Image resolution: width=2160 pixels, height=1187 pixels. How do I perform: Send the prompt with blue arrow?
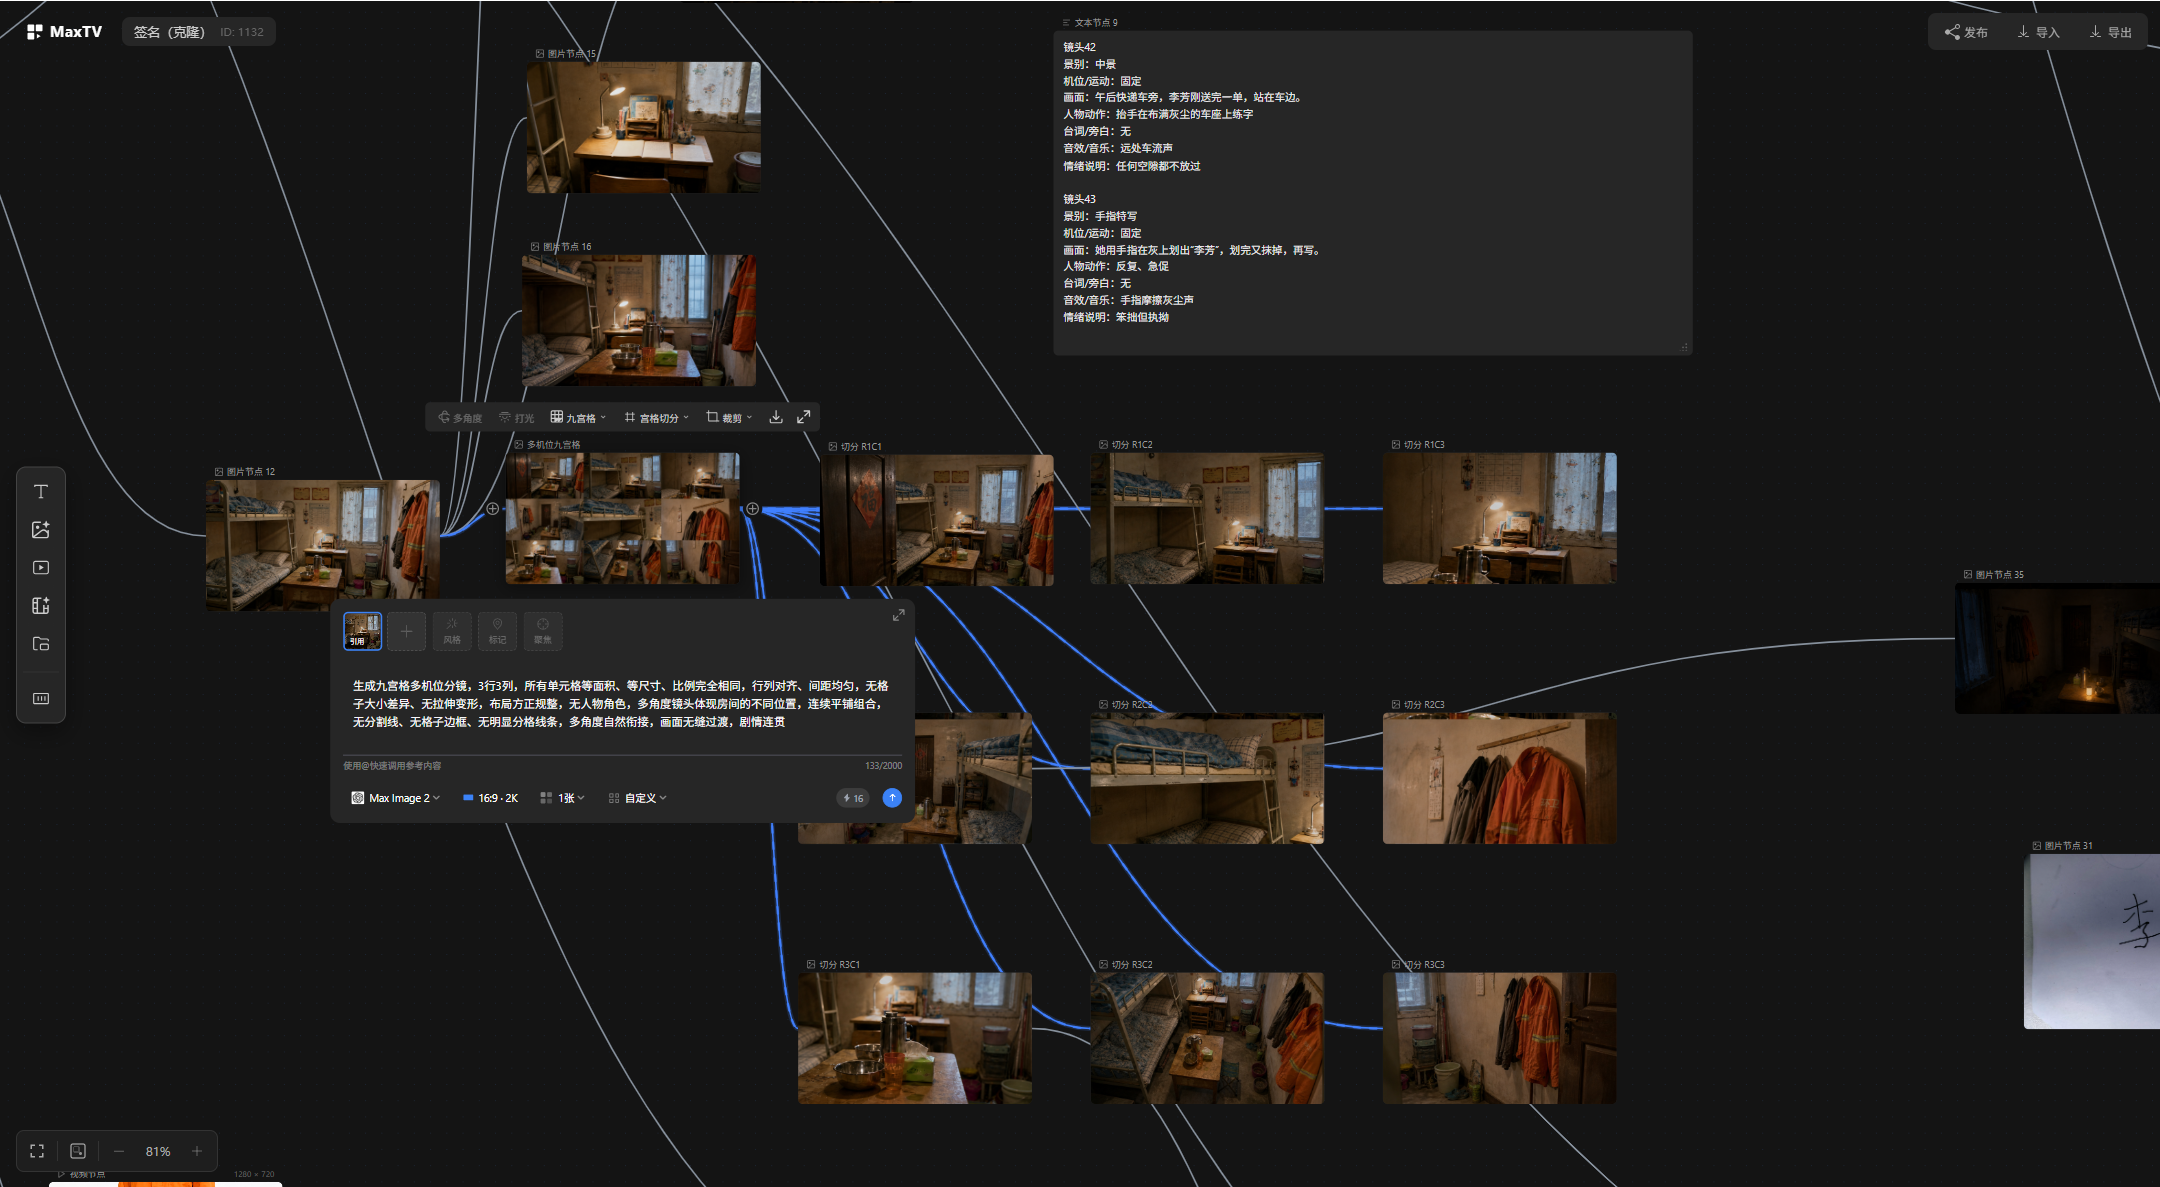tap(892, 798)
